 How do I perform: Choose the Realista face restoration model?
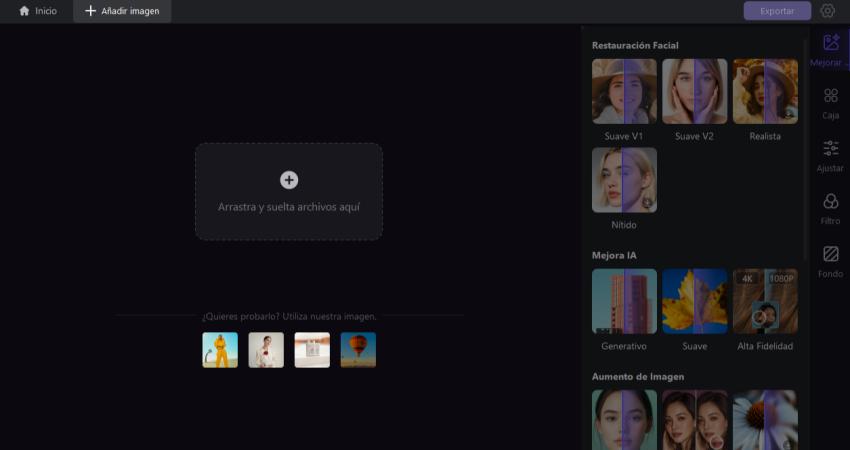click(764, 91)
